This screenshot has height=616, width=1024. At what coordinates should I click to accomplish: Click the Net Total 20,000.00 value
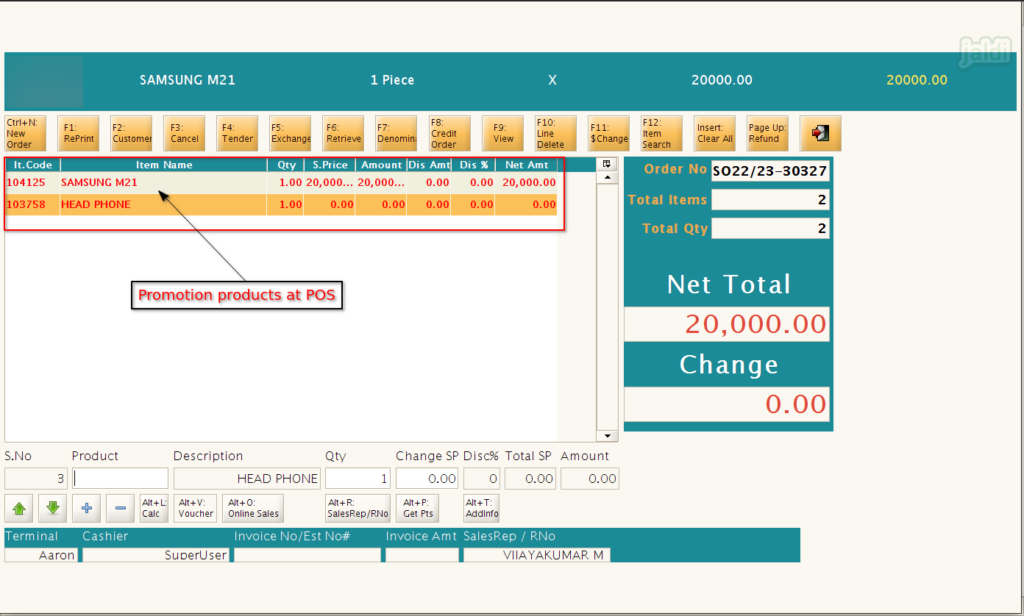click(x=727, y=324)
